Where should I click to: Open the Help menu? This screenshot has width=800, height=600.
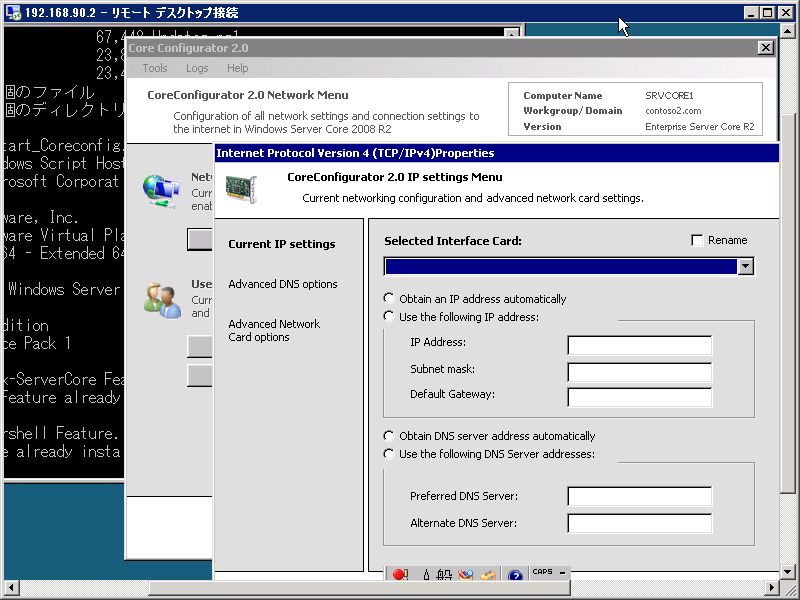click(237, 68)
